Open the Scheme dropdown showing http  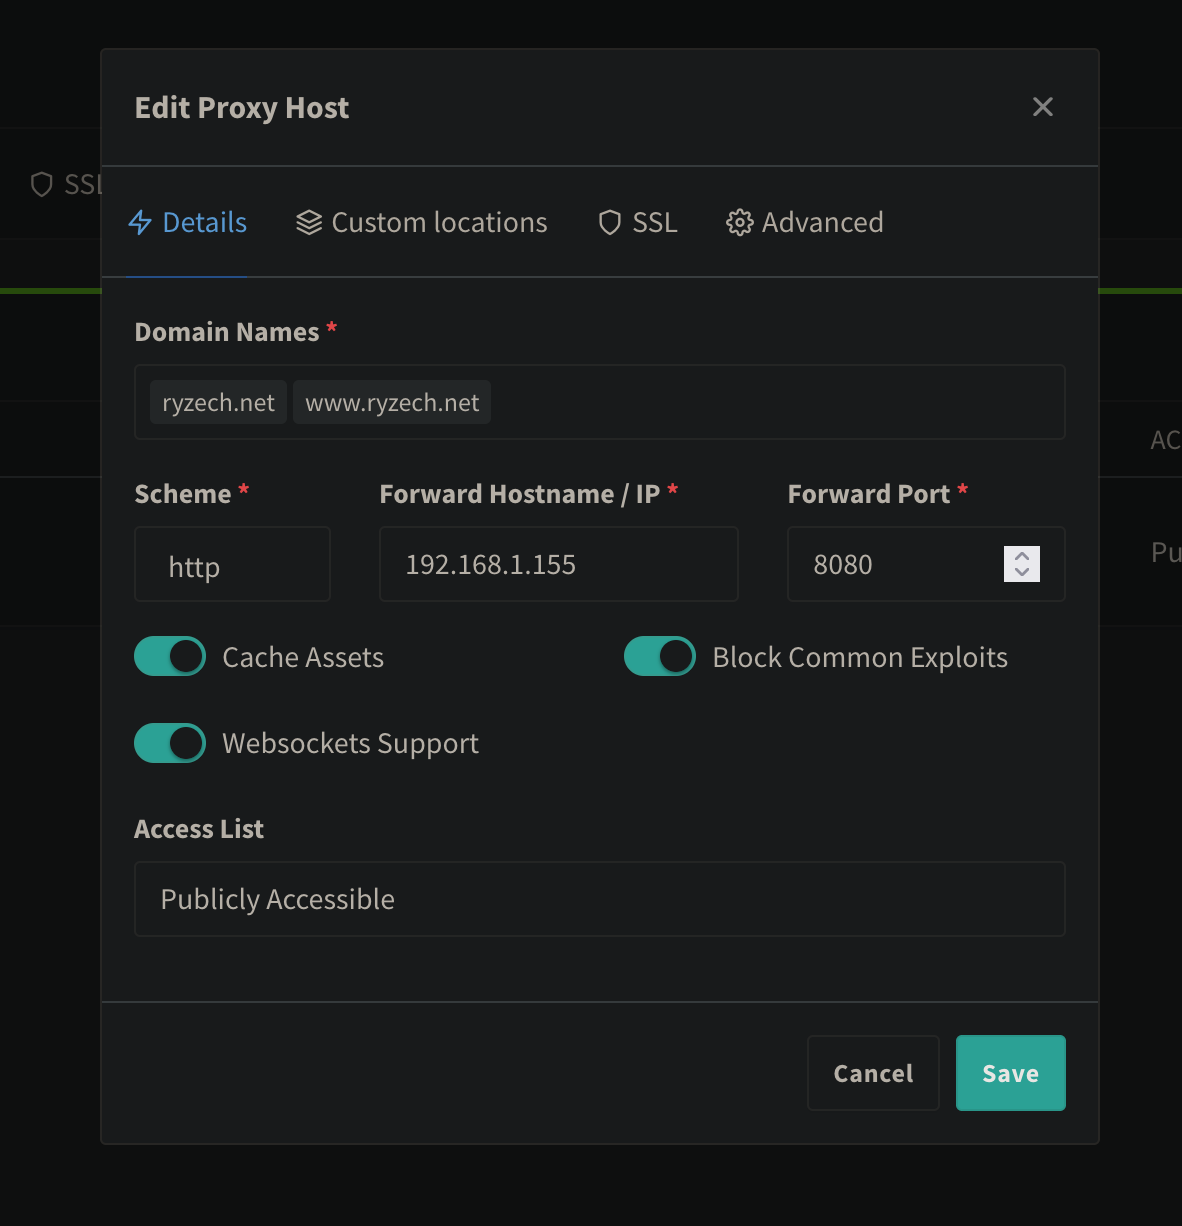pos(232,565)
